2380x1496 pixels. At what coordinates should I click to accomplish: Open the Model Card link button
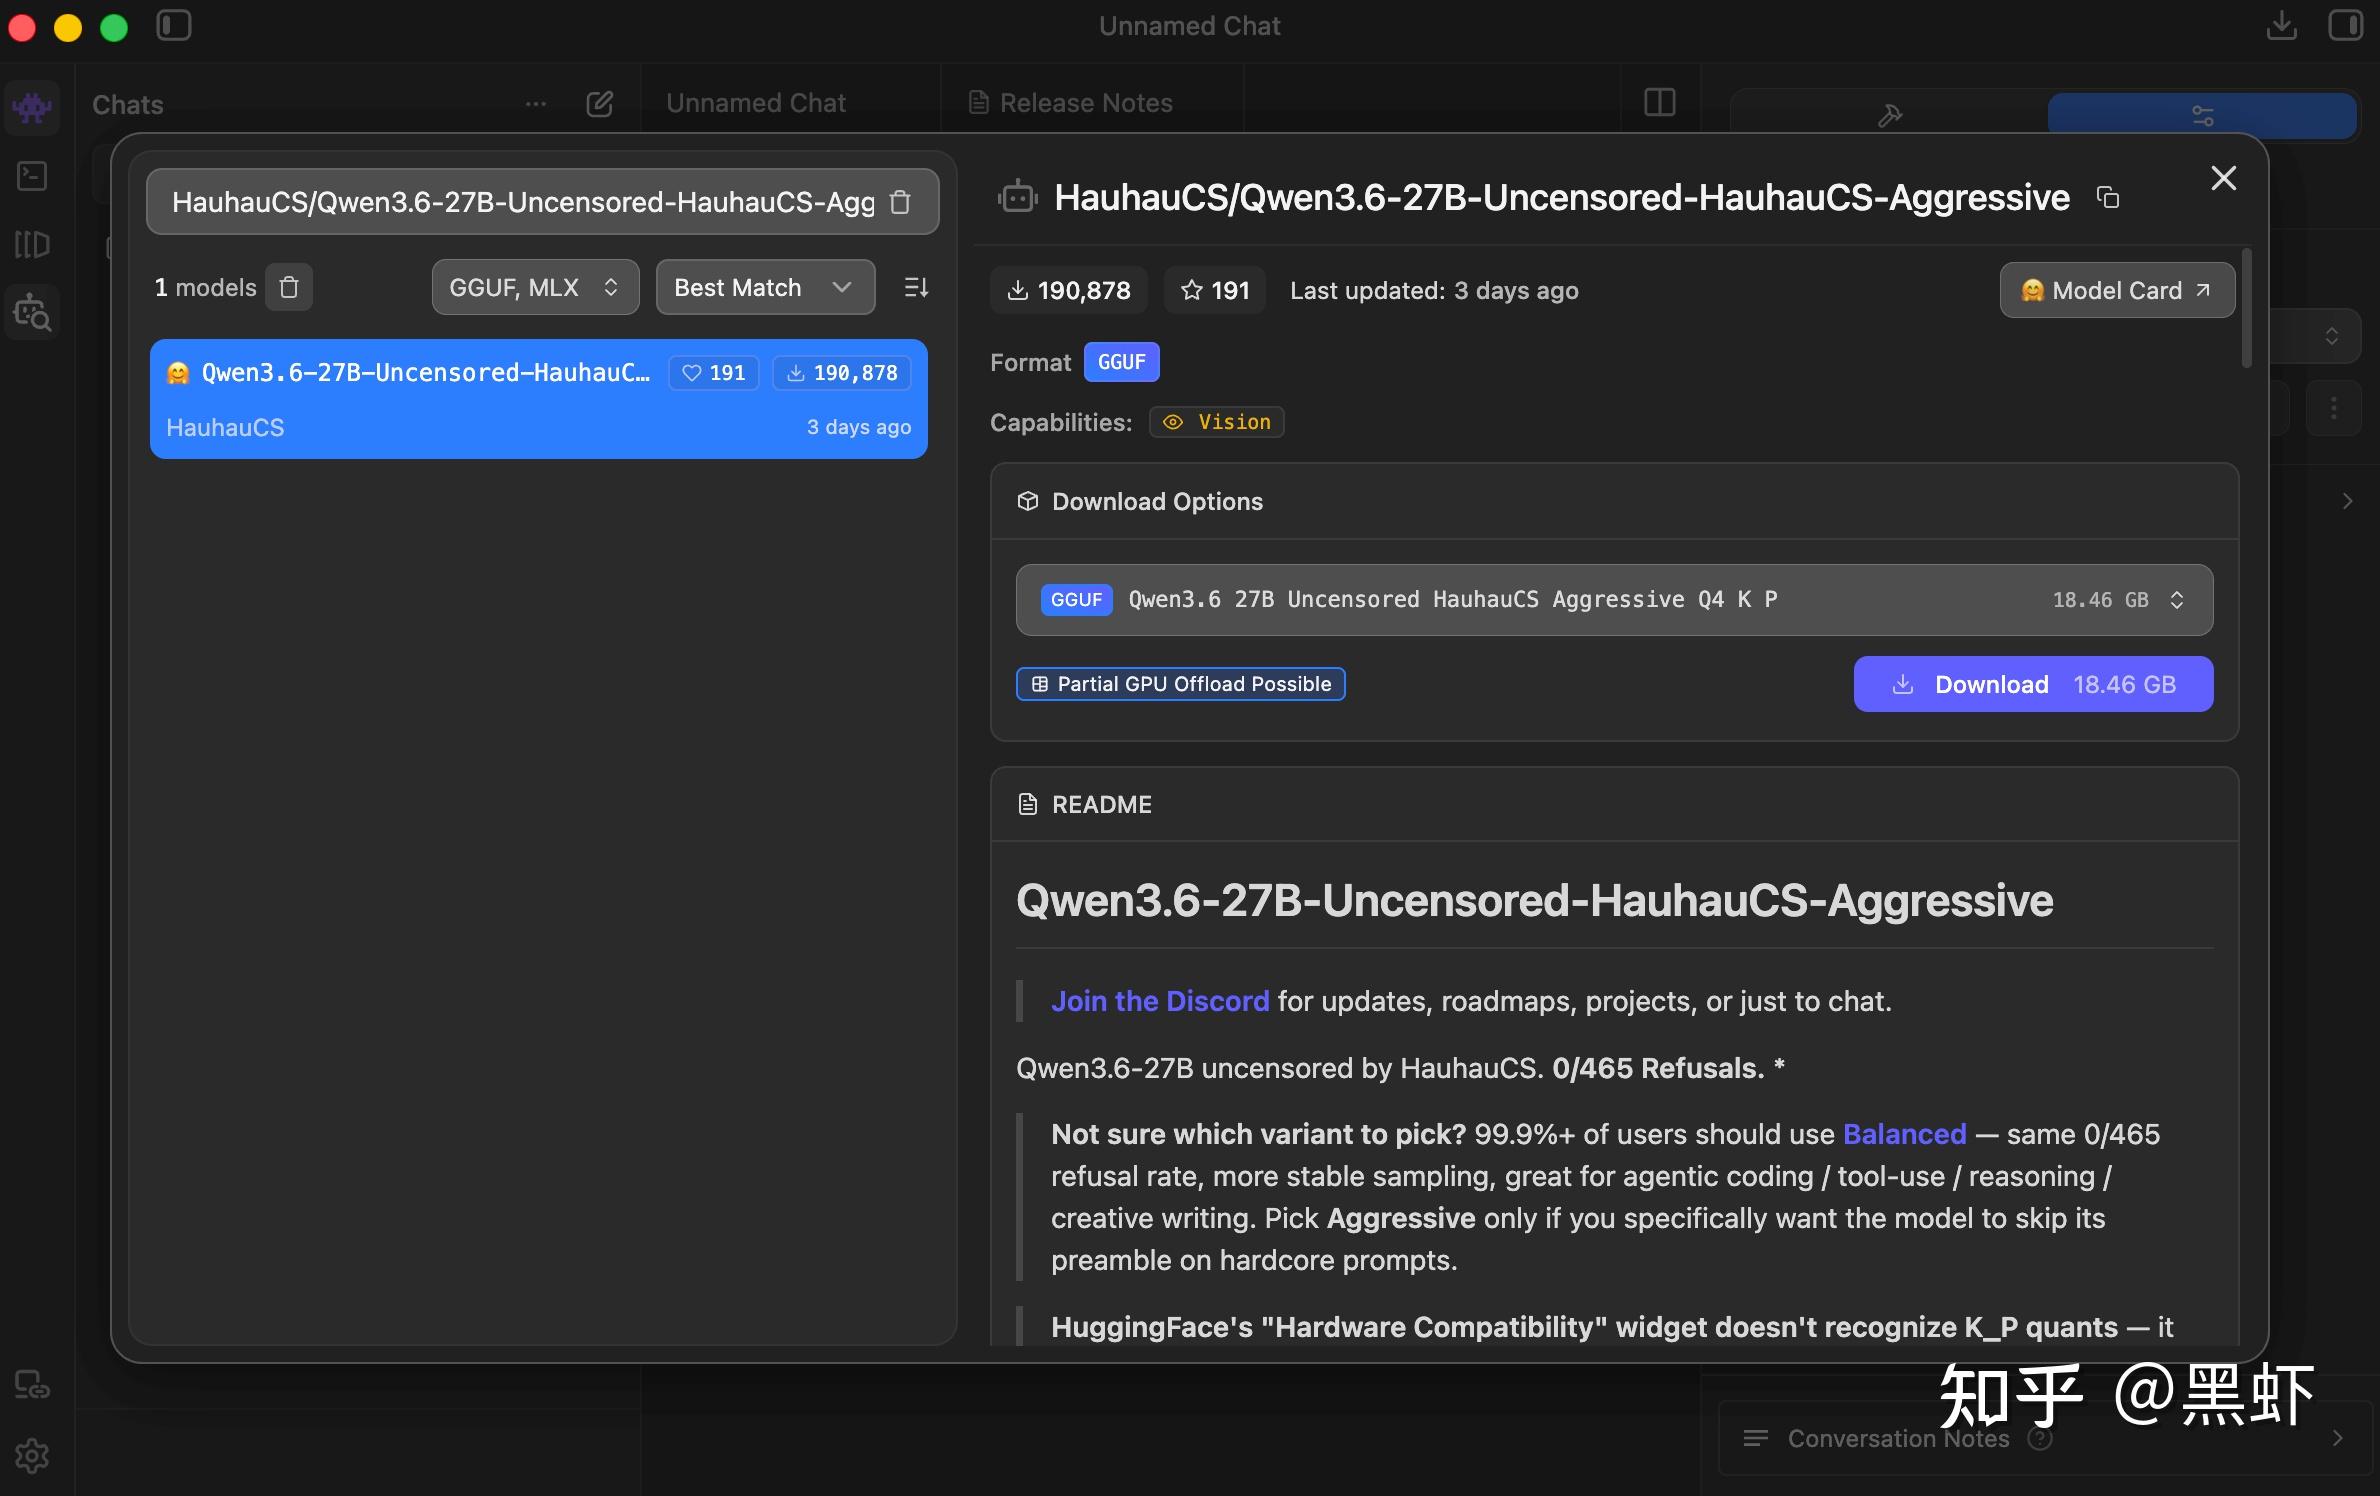coord(2117,291)
